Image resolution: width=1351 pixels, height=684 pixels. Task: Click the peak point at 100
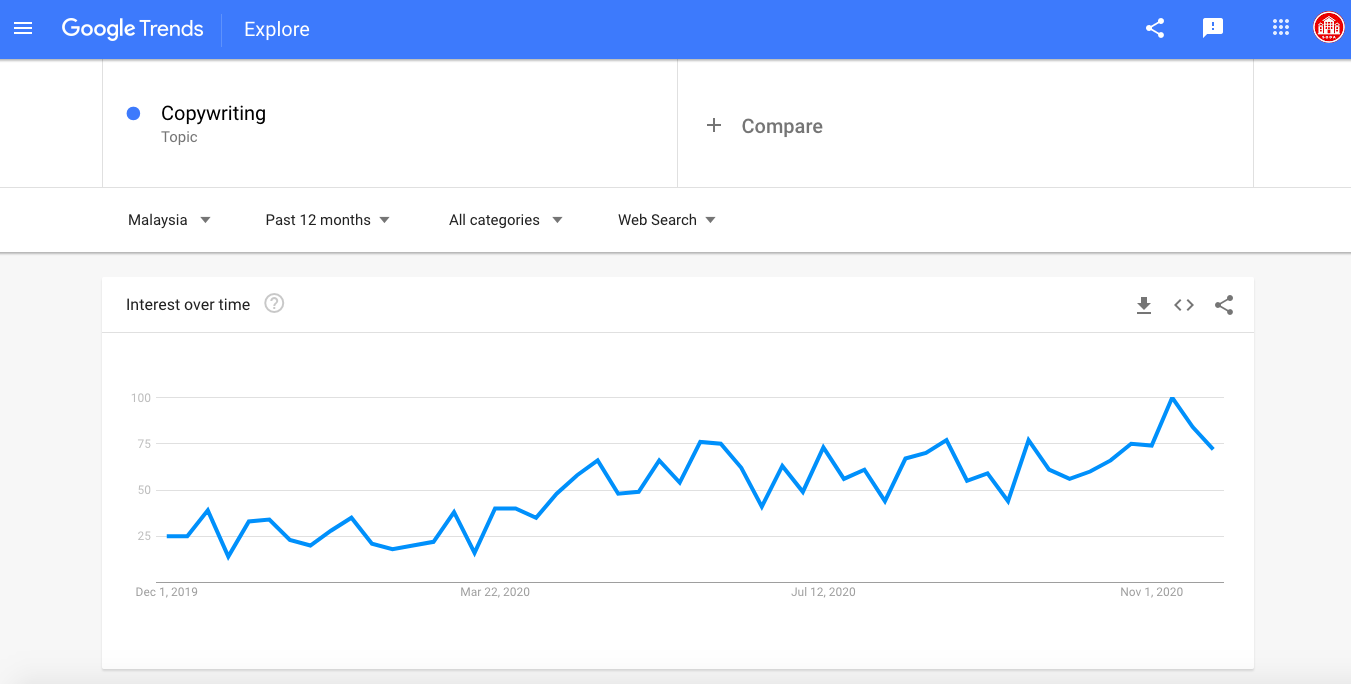1172,398
